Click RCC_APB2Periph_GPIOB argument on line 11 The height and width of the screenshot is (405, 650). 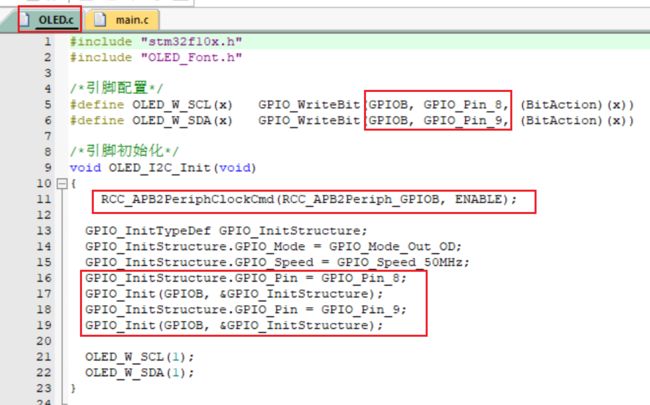(x=359, y=199)
